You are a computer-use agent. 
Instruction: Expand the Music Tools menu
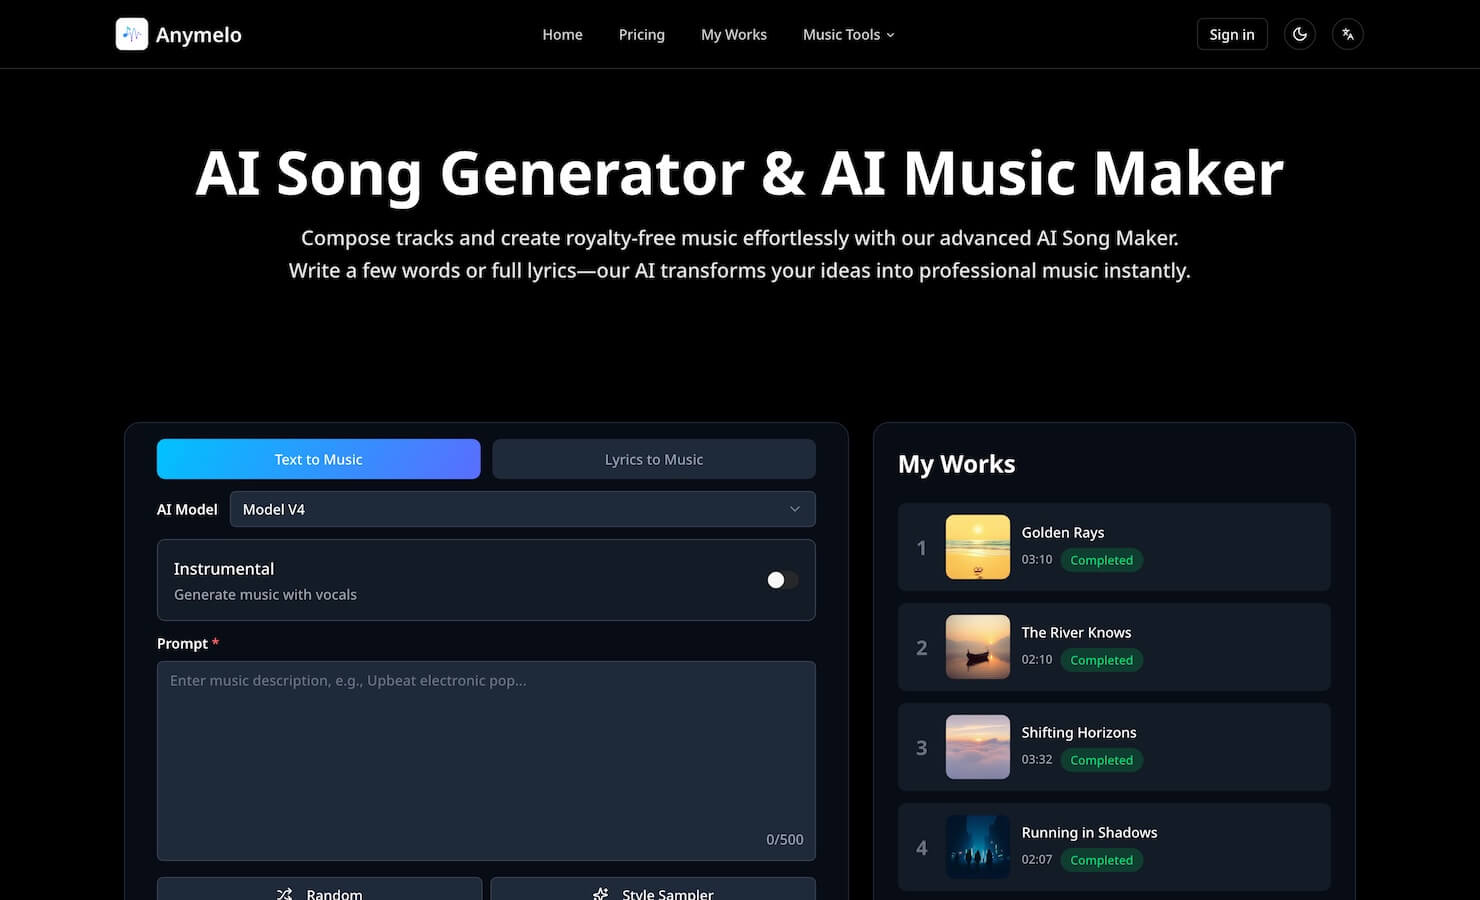click(x=848, y=34)
